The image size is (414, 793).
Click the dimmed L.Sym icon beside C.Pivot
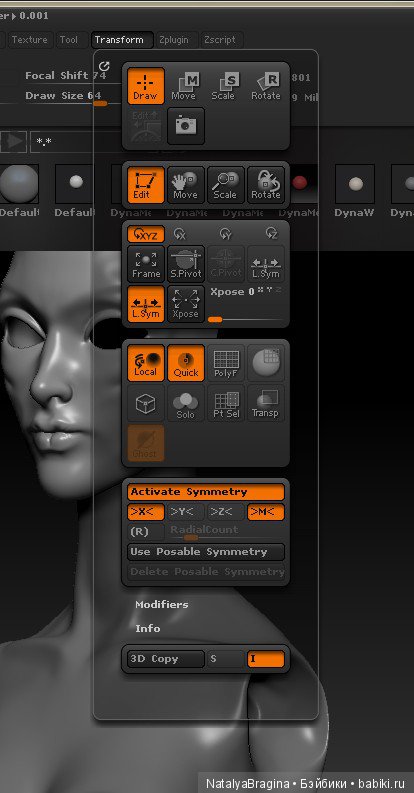266,263
